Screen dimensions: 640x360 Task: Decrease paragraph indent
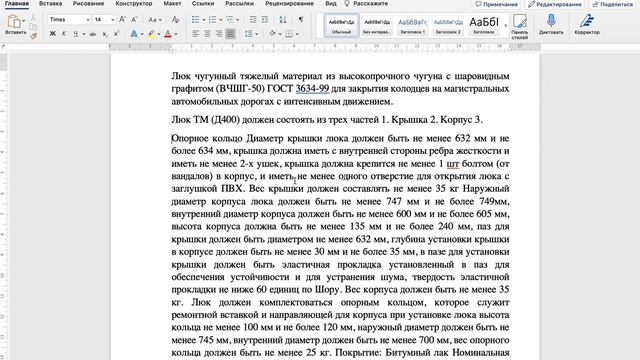(253, 20)
